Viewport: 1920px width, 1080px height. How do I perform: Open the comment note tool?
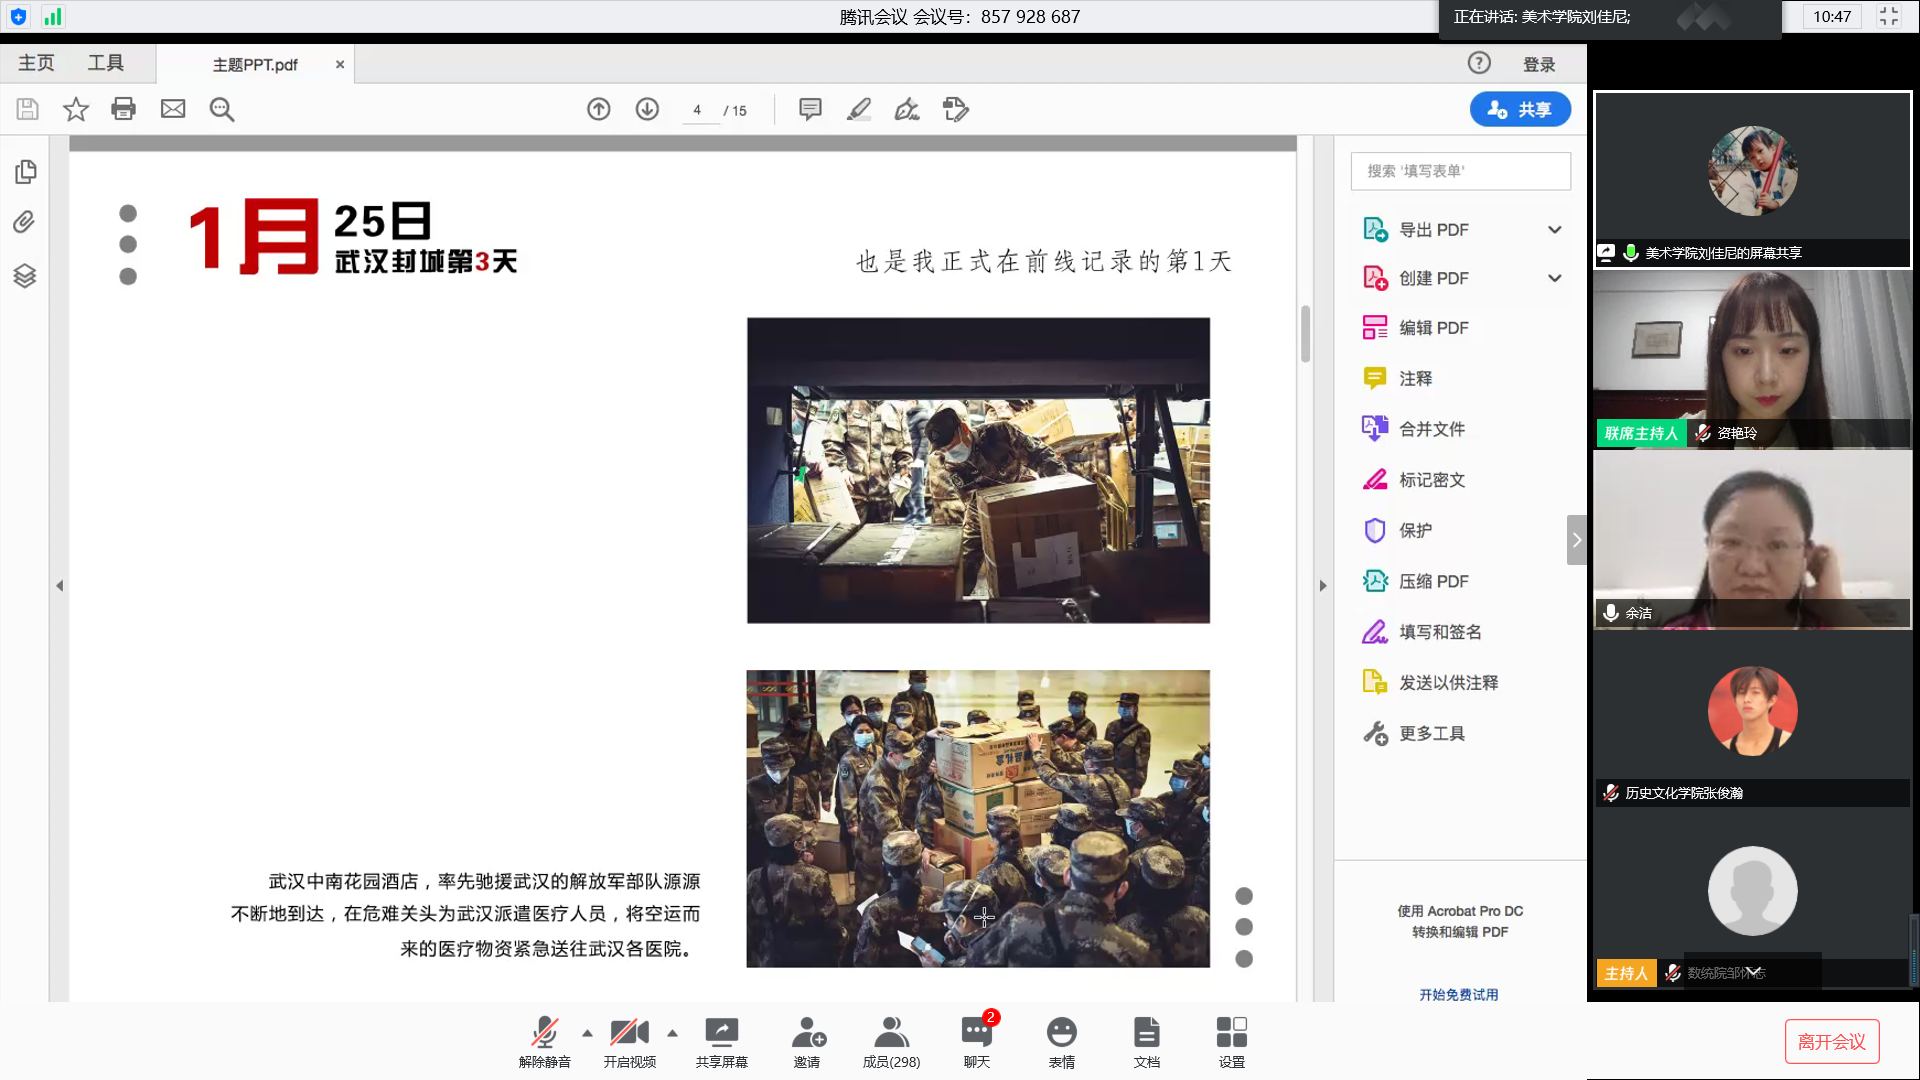(x=810, y=109)
